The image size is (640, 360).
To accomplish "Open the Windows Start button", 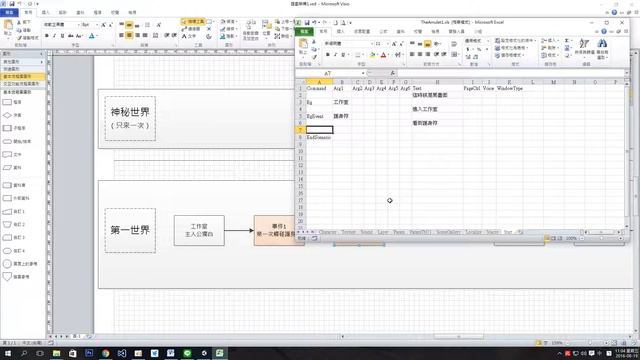I will tap(8, 353).
